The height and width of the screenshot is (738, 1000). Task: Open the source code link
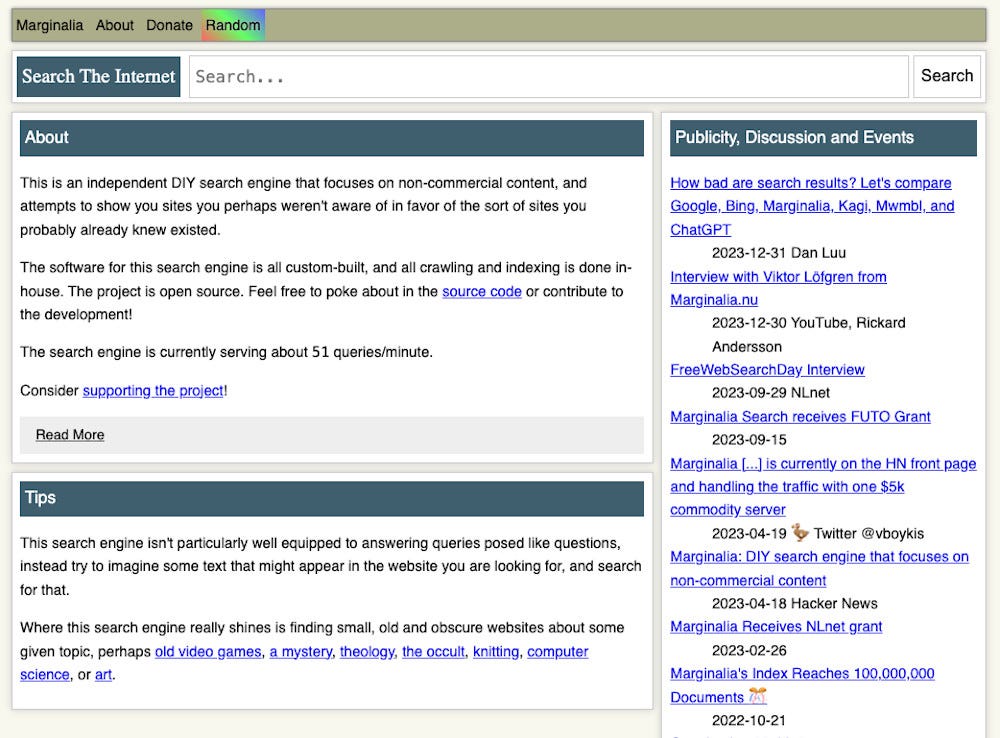coord(482,292)
